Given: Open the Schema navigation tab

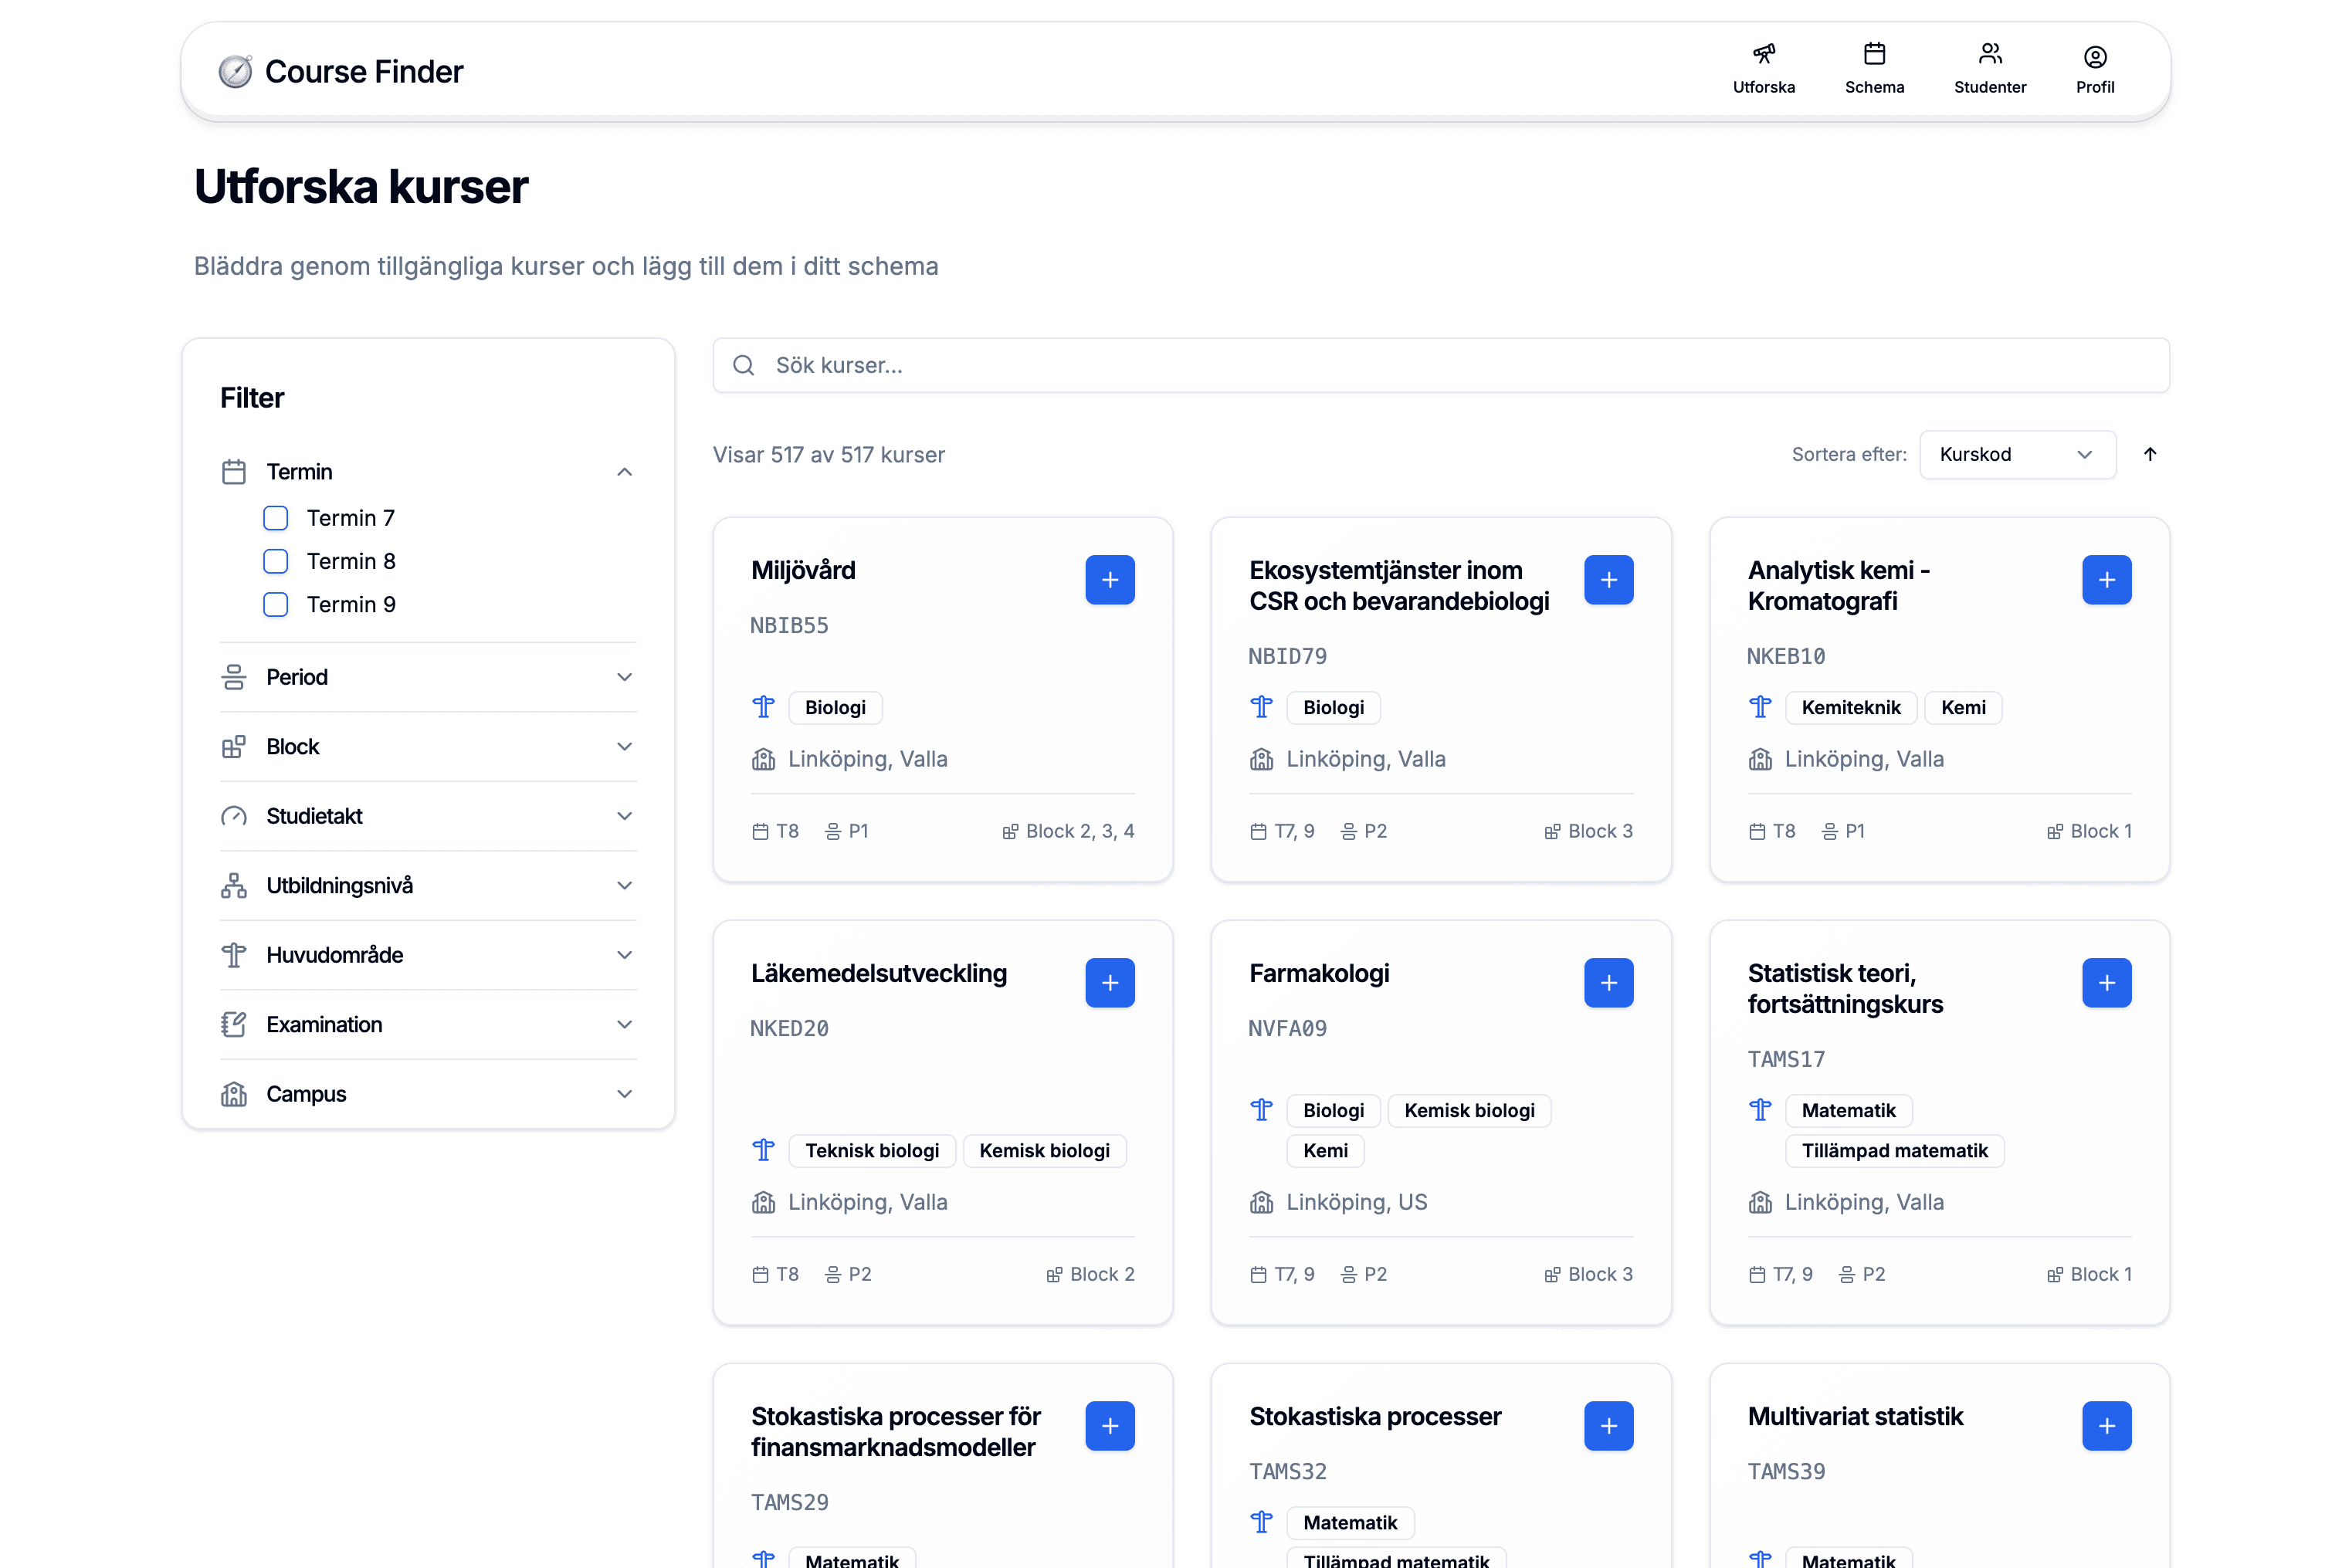Looking at the screenshot, I should 1873,68.
